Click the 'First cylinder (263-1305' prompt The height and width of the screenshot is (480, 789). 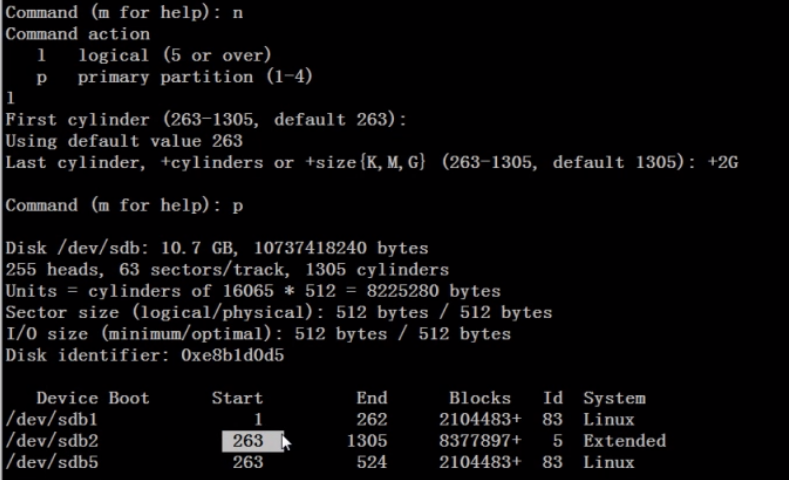(x=206, y=120)
